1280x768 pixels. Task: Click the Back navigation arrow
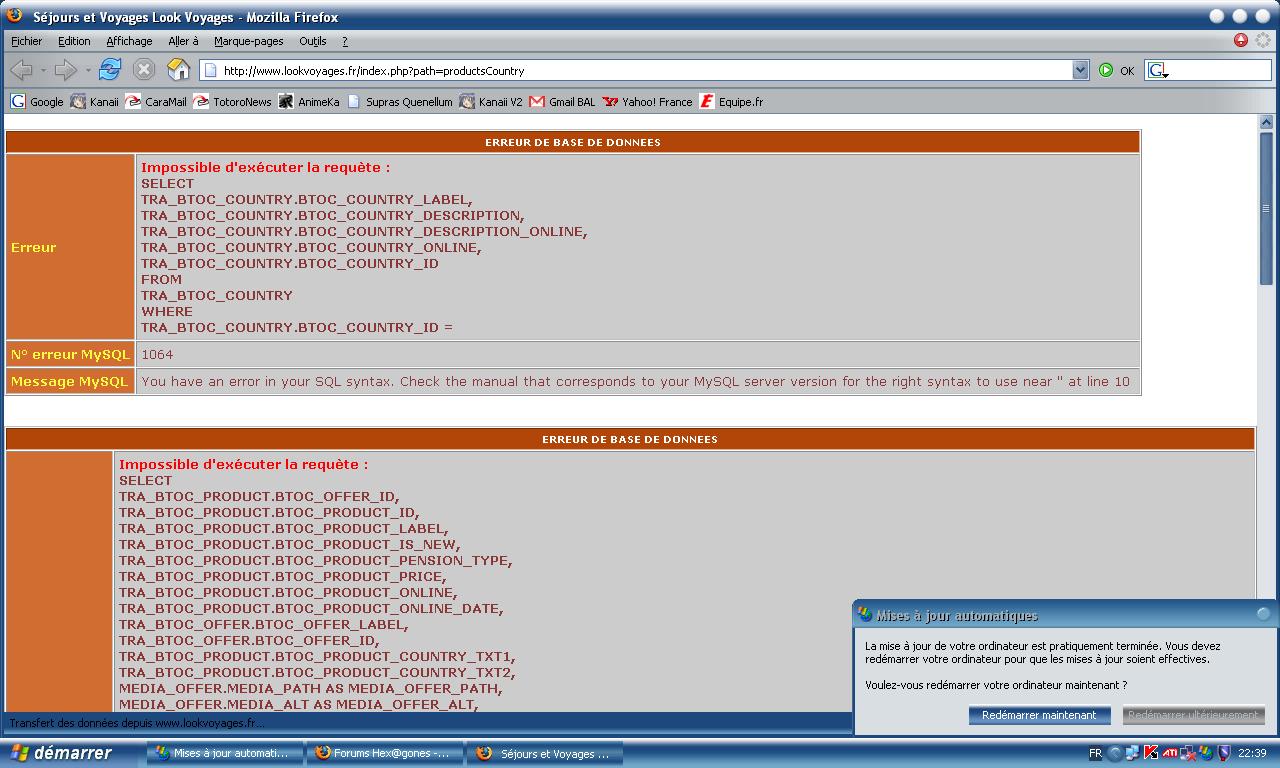[21, 70]
